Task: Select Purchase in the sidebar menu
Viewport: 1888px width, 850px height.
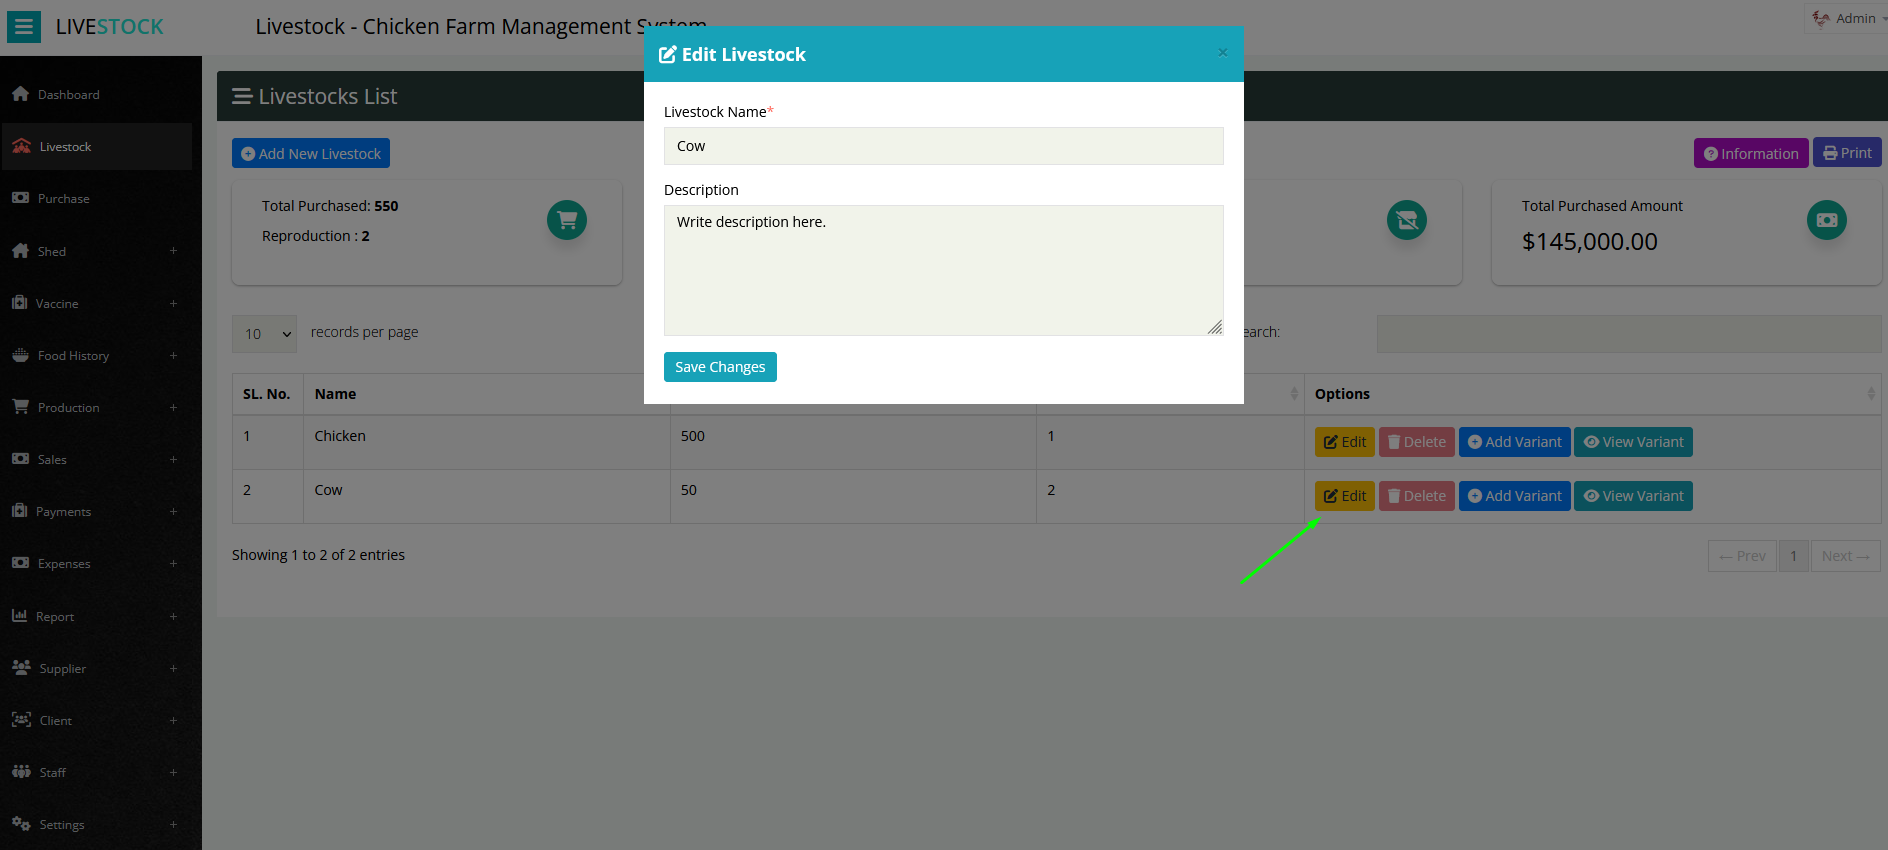Action: click(63, 199)
